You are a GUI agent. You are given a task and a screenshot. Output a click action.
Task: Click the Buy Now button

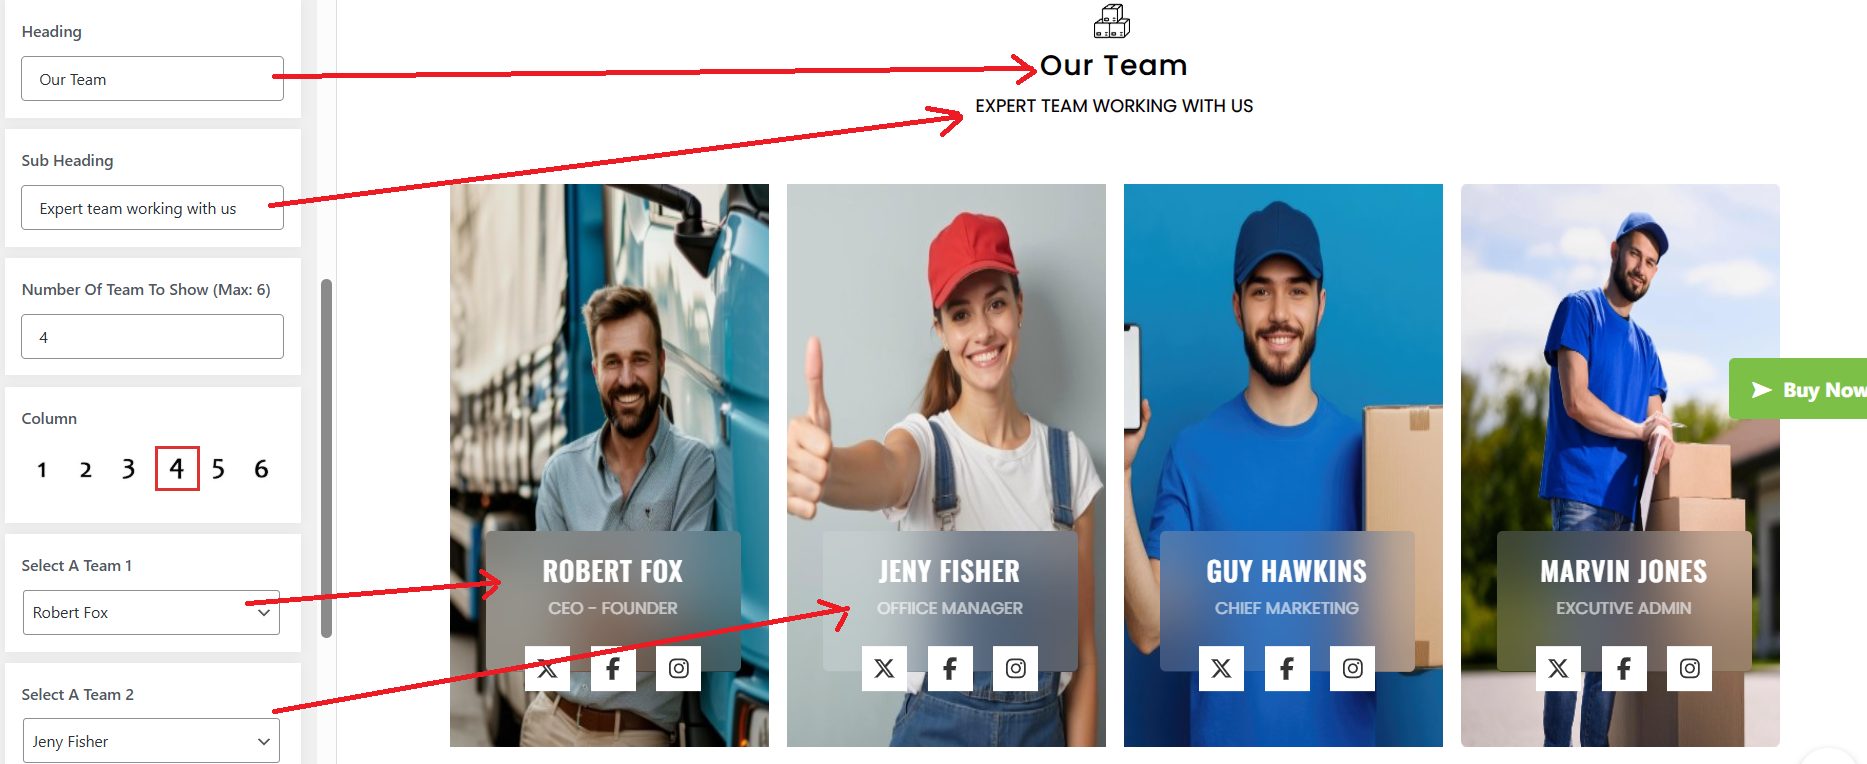(1798, 389)
